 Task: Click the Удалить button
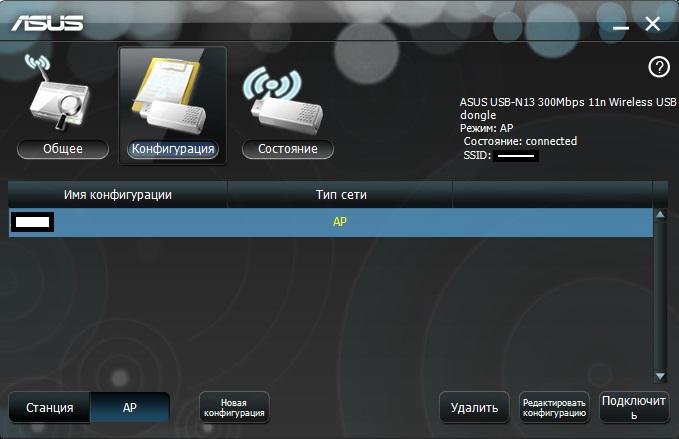click(474, 408)
